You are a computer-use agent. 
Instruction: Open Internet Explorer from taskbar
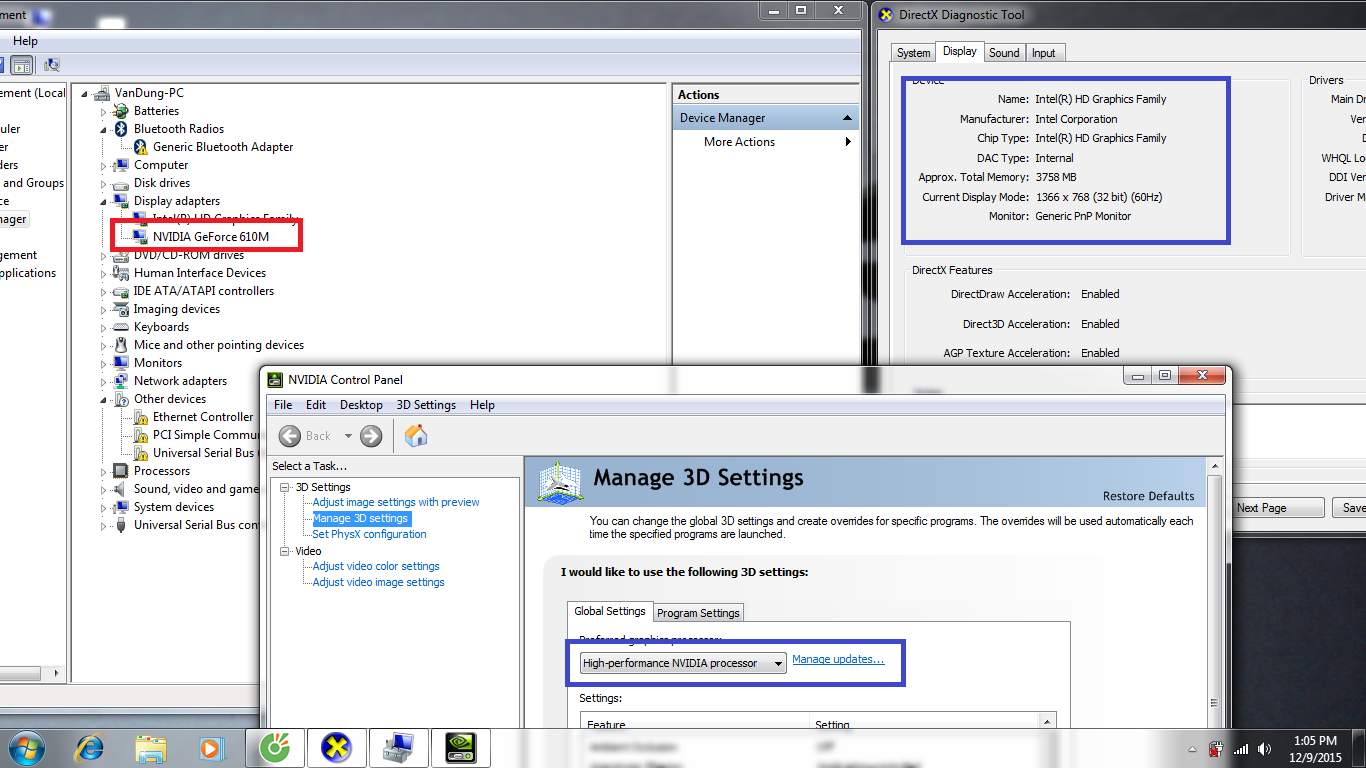pyautogui.click(x=92, y=747)
